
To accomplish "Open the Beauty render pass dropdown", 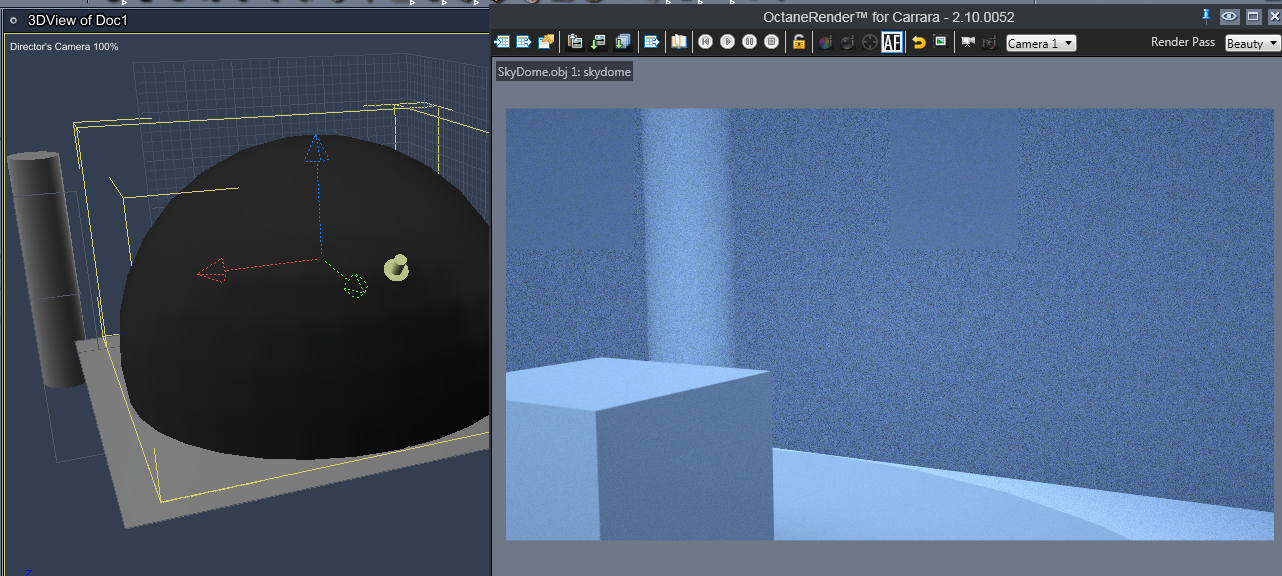I will point(1252,43).
